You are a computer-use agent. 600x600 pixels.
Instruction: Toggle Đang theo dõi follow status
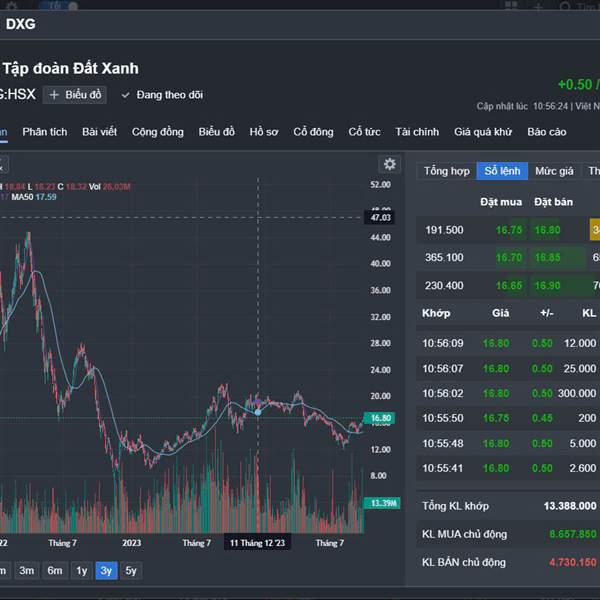click(162, 95)
